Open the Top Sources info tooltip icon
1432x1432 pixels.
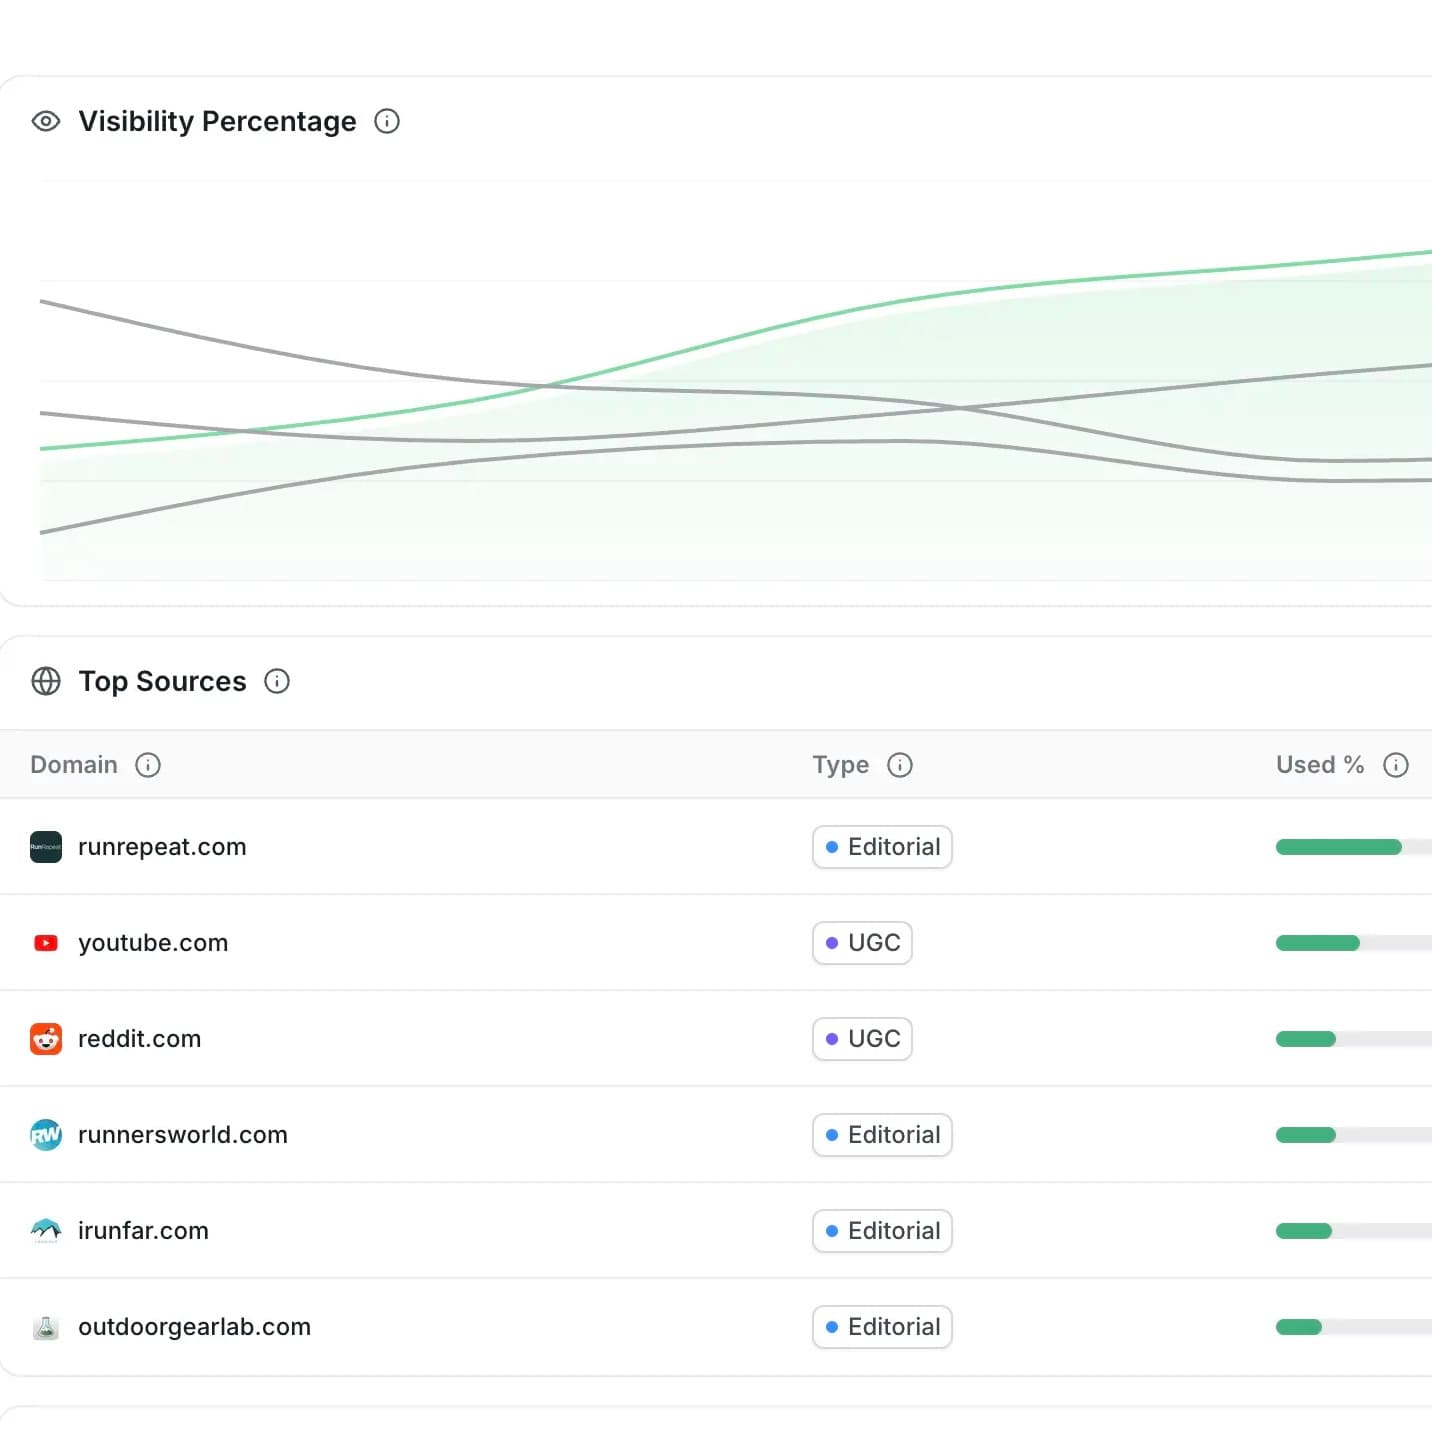pos(277,681)
